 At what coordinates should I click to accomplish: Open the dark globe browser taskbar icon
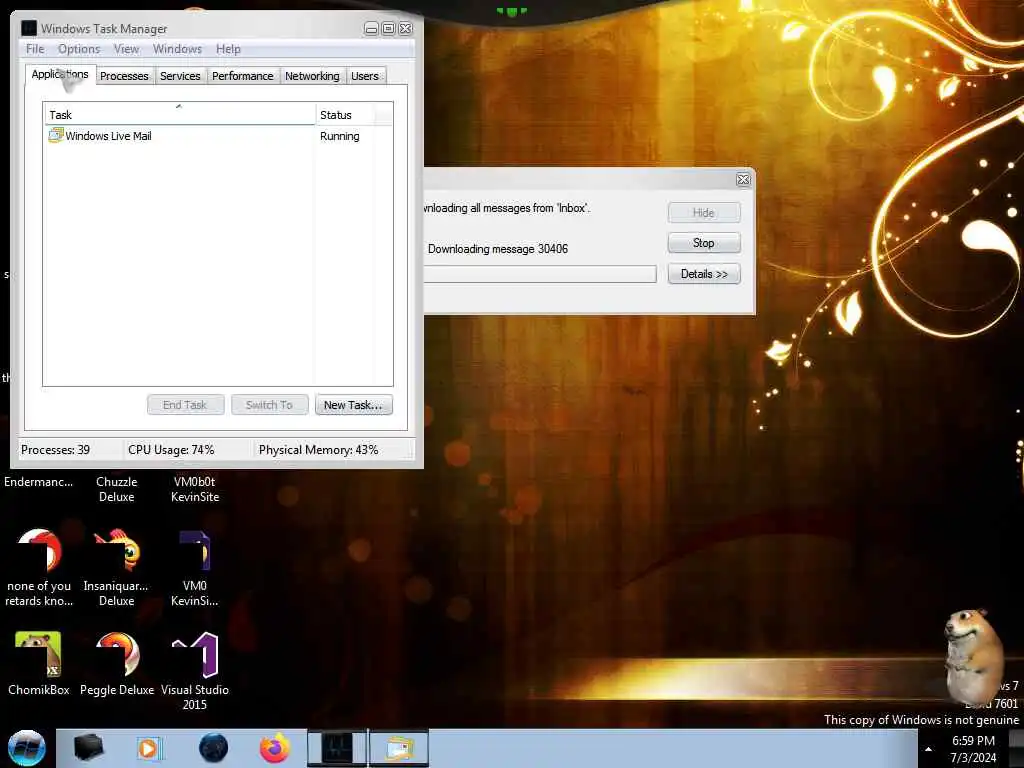point(213,748)
